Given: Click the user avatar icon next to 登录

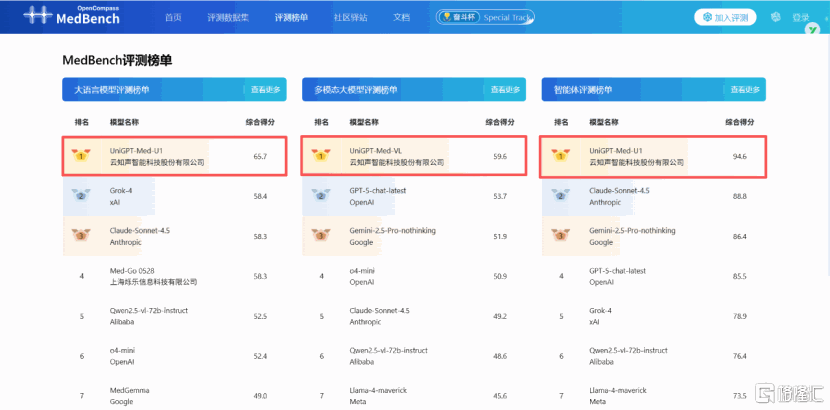Looking at the screenshot, I should 777,17.
